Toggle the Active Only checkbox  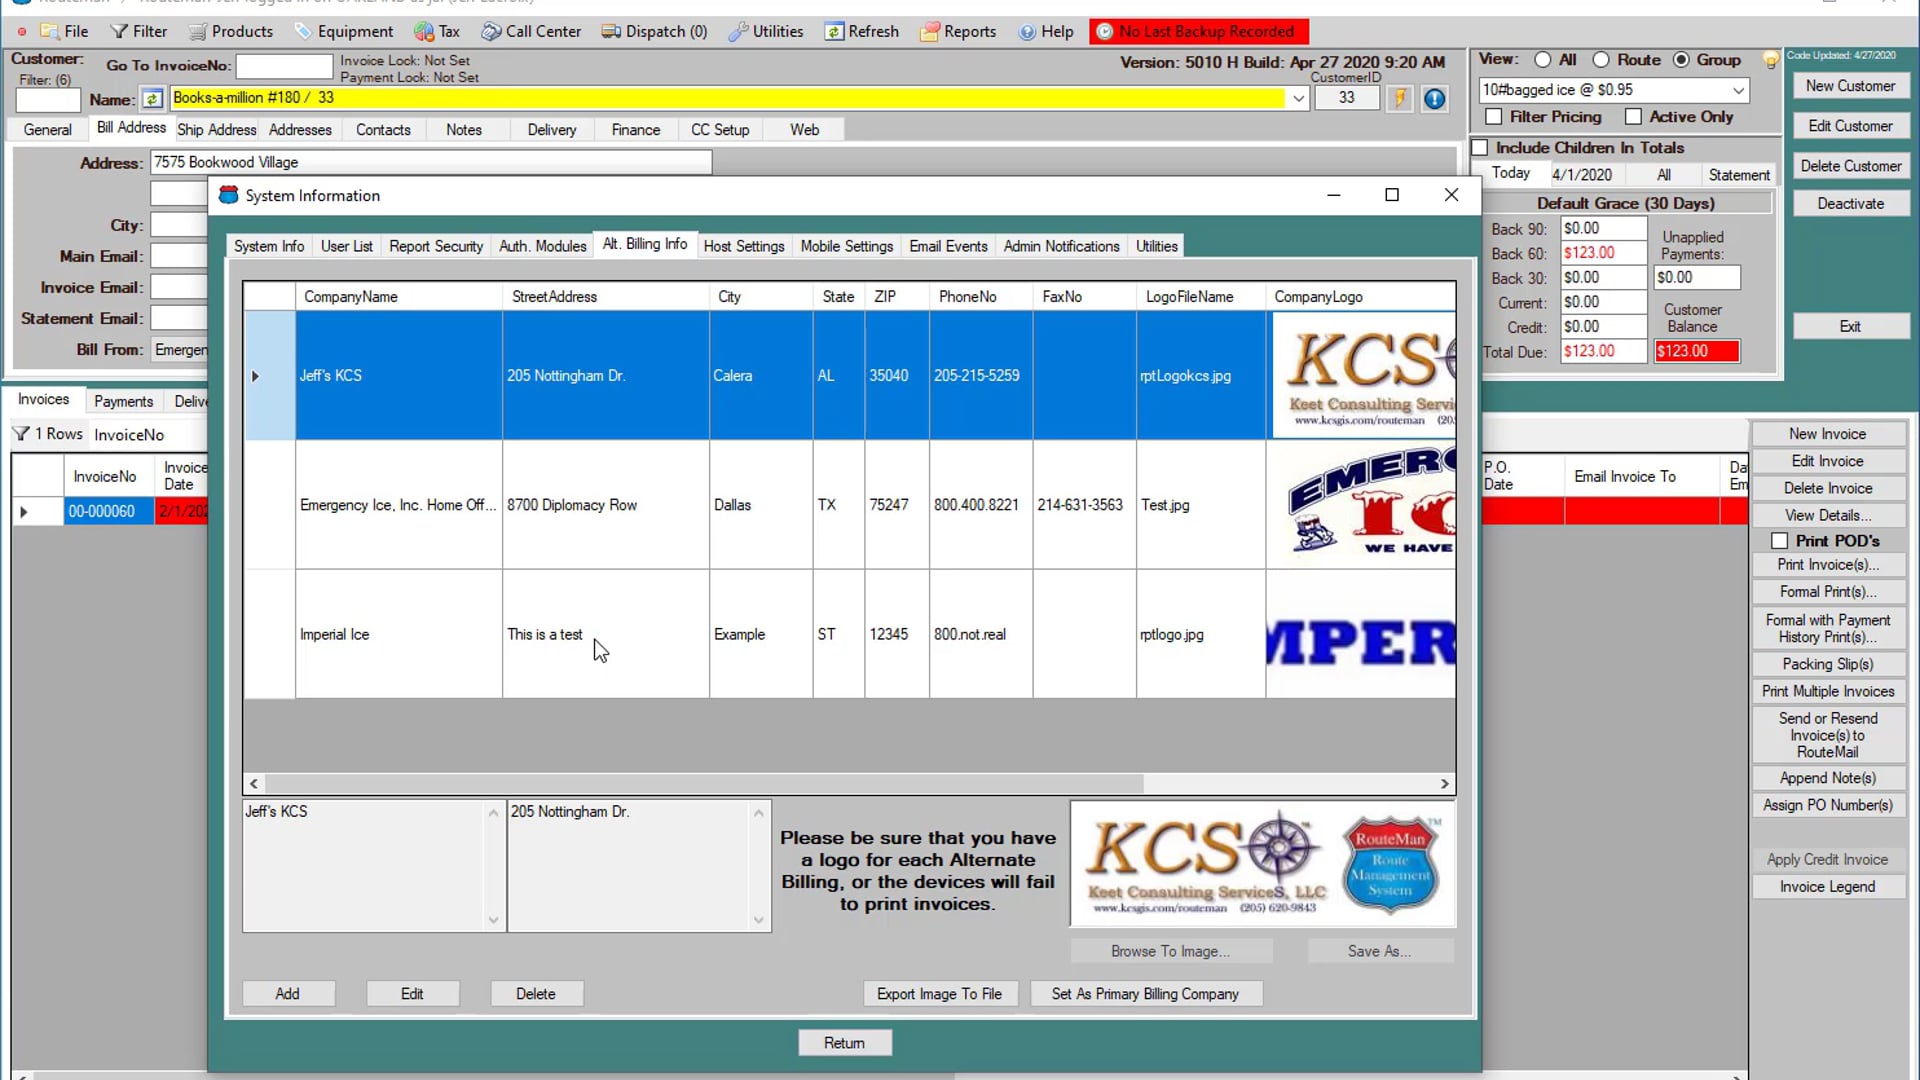pyautogui.click(x=1633, y=117)
